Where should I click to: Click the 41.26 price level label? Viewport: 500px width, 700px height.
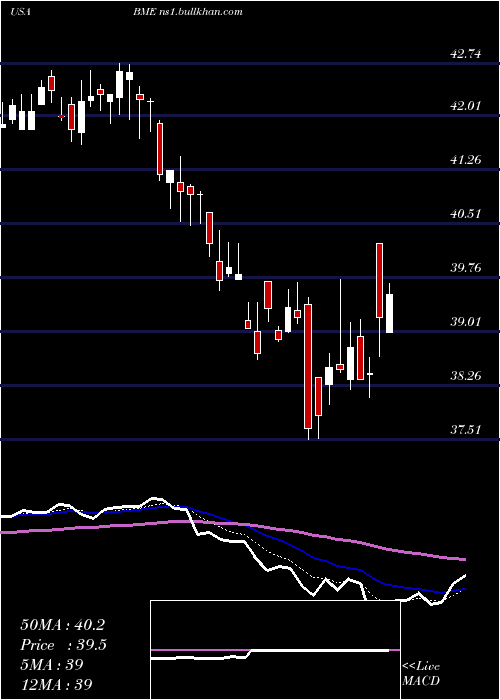(x=466, y=160)
